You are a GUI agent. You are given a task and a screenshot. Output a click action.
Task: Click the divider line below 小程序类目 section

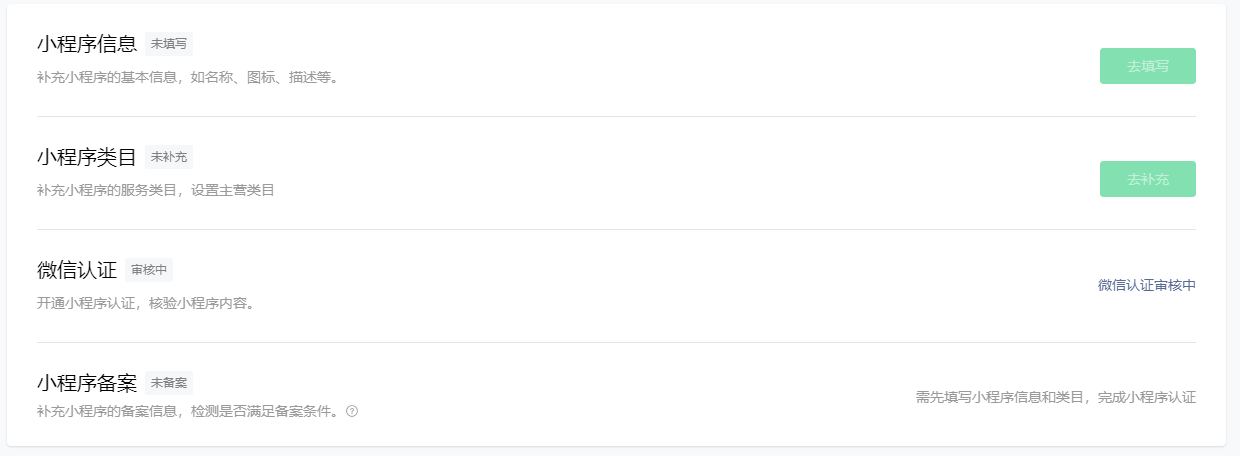tap(616, 229)
